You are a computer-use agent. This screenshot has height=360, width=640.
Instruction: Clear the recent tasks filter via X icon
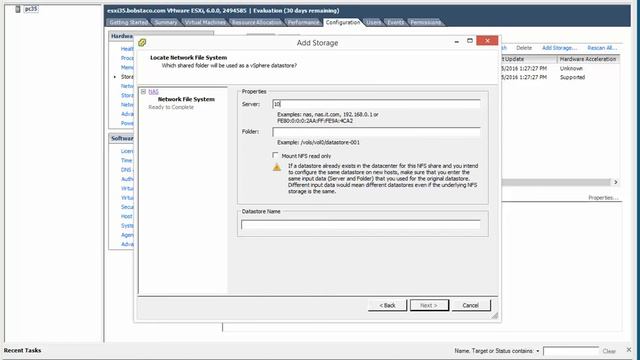click(x=629, y=350)
